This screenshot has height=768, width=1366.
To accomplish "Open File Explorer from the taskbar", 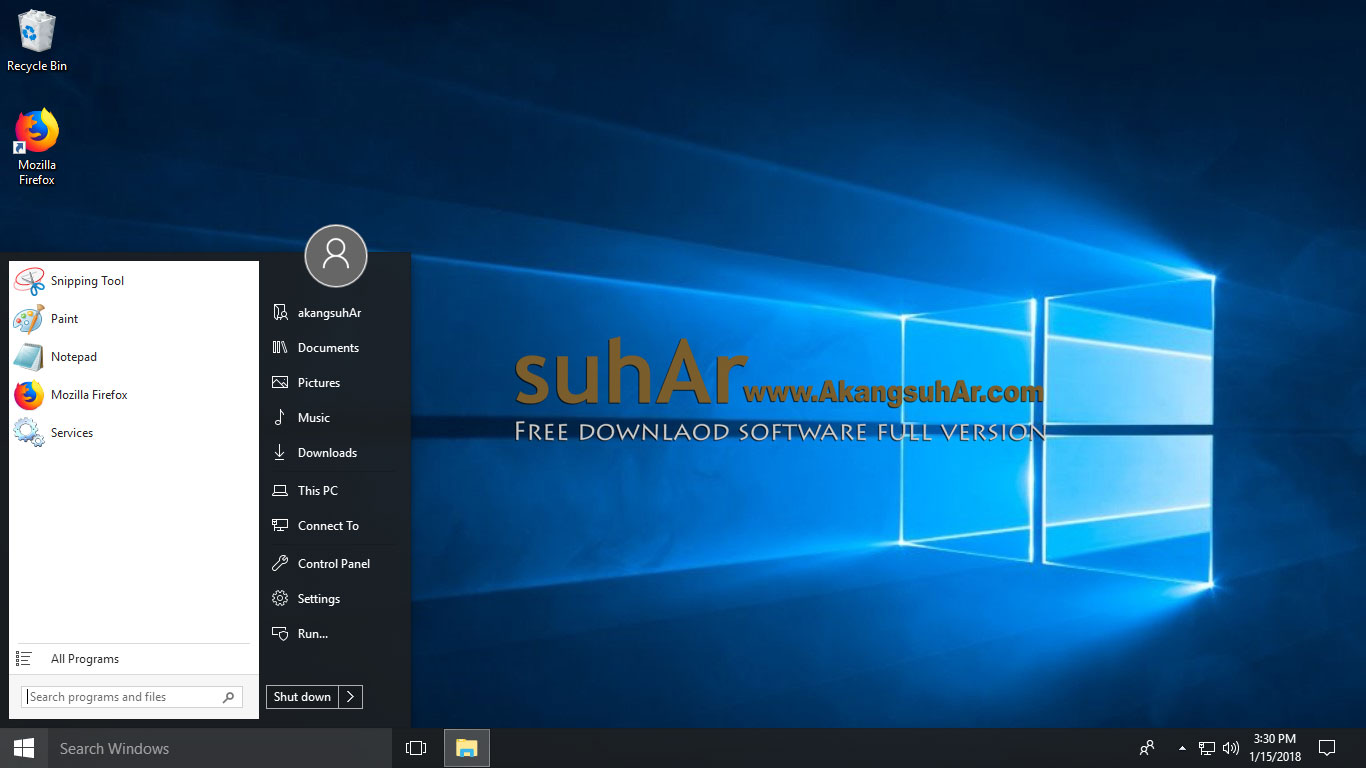I will tap(466, 747).
